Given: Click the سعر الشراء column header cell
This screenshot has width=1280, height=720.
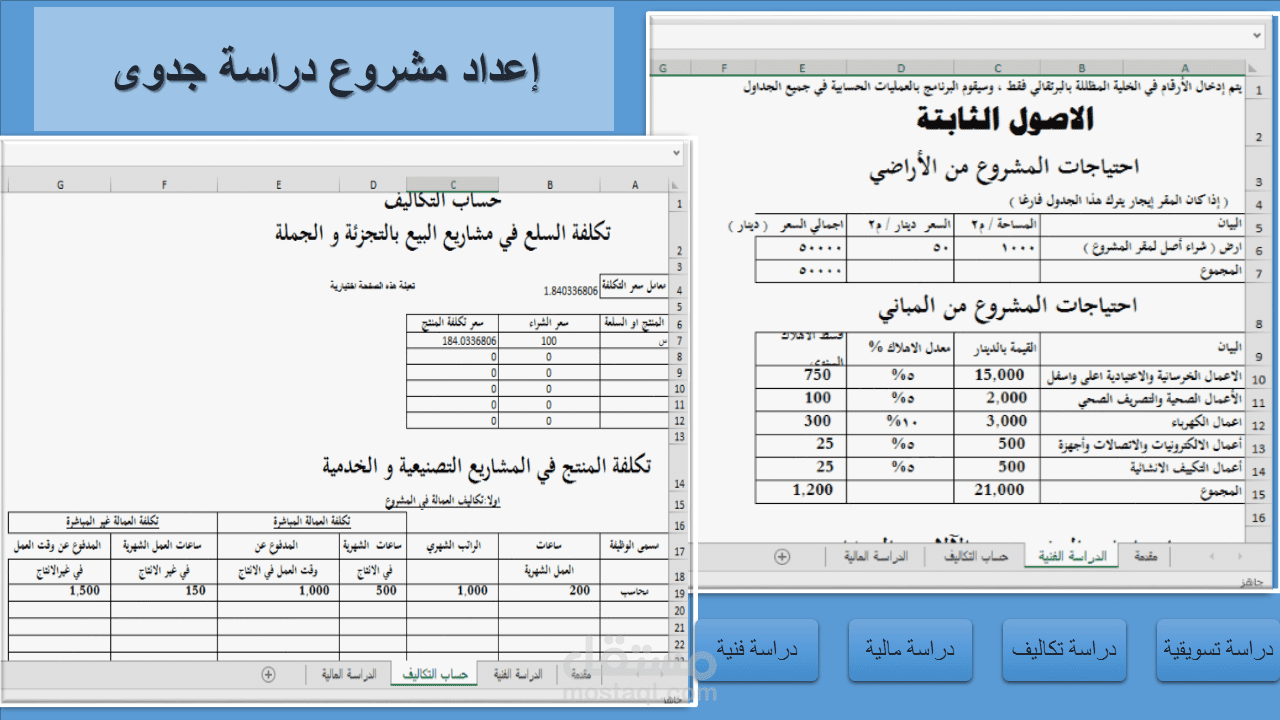Looking at the screenshot, I should pos(550,323).
